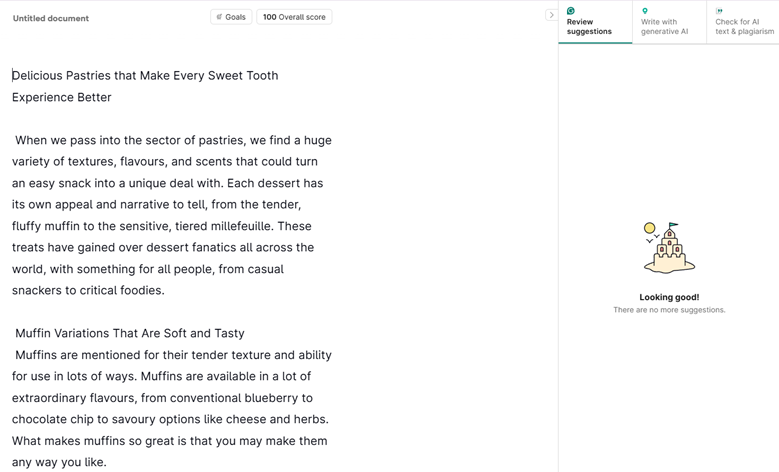The width and height of the screenshot is (779, 472).
Task: Click the 100 Overall score button
Action: coord(294,17)
